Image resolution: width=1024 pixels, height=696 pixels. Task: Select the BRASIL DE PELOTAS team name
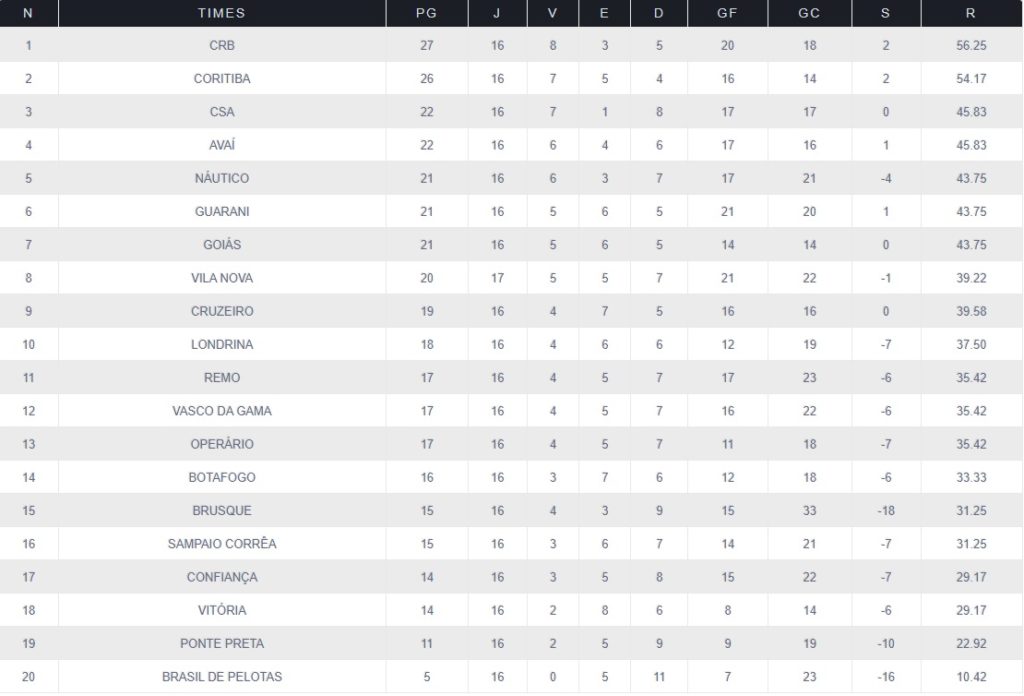pyautogui.click(x=222, y=677)
